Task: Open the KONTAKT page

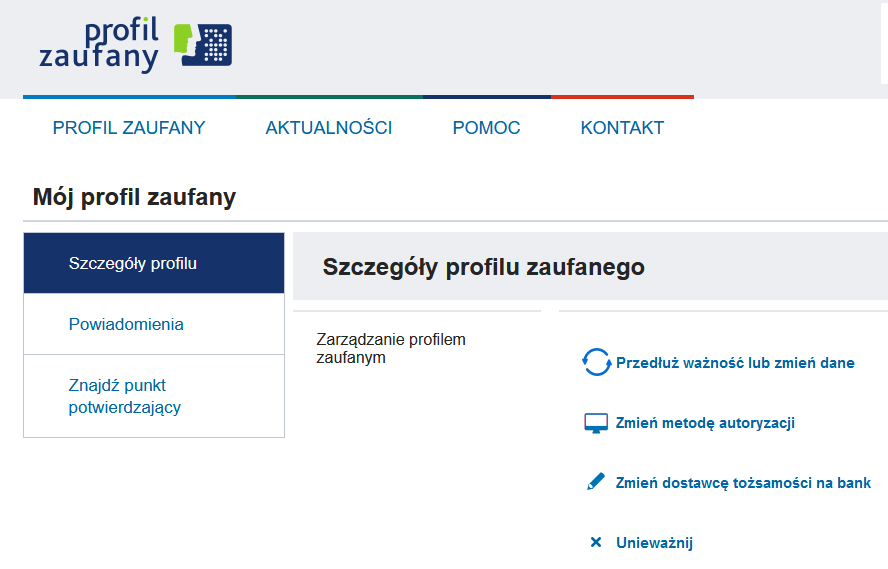Action: (x=622, y=128)
